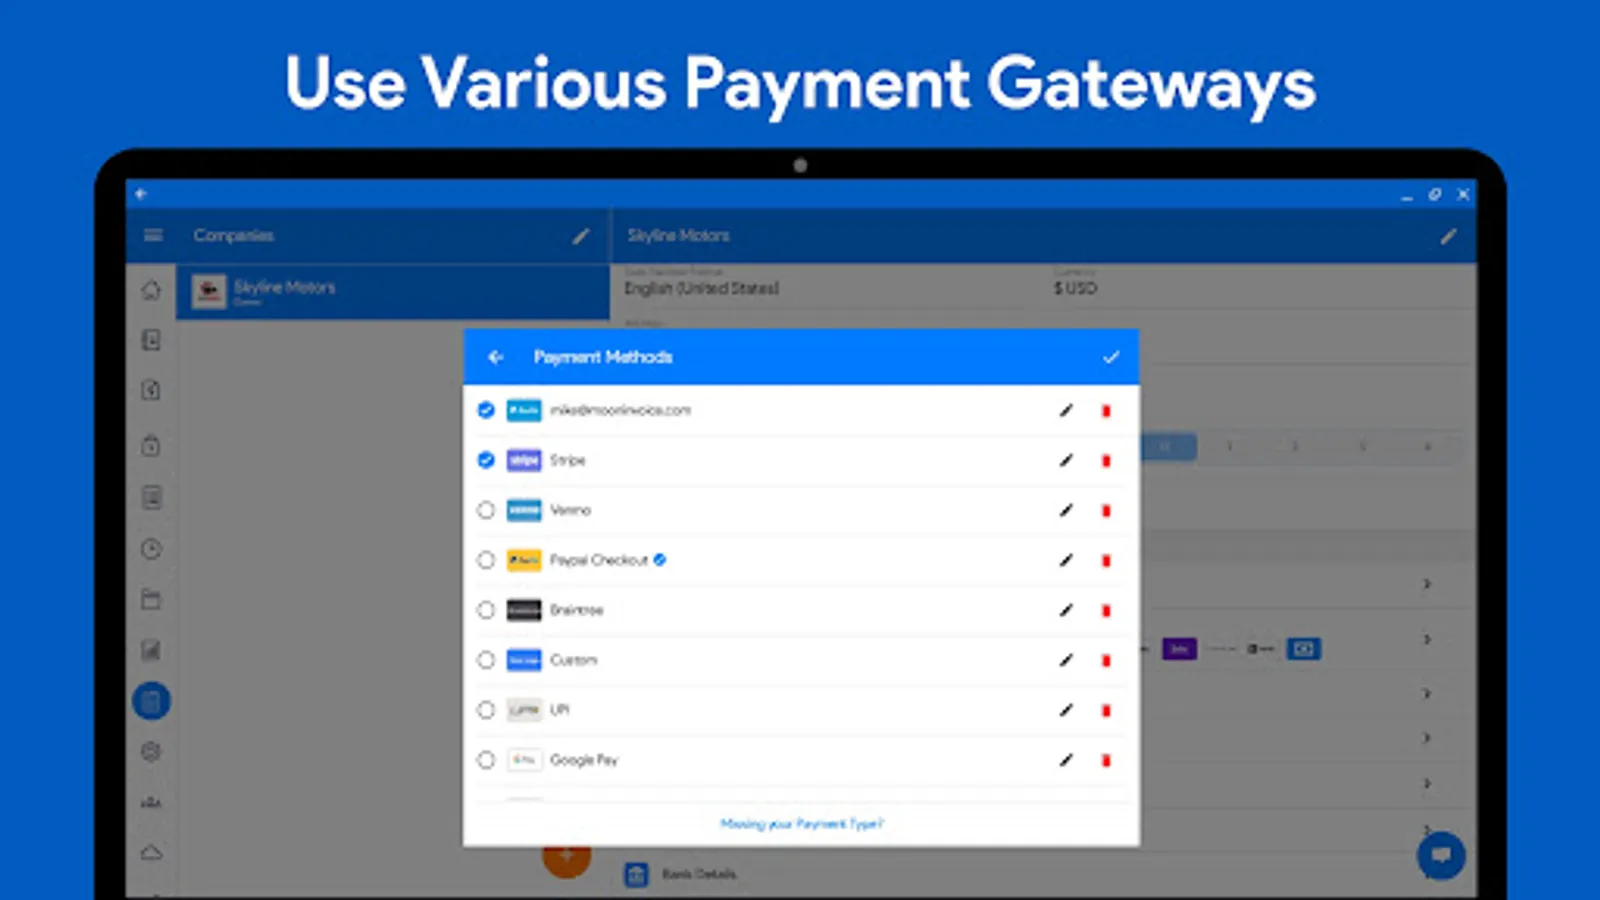Delete the Stripe payment method
The image size is (1600, 900).
(x=1106, y=461)
